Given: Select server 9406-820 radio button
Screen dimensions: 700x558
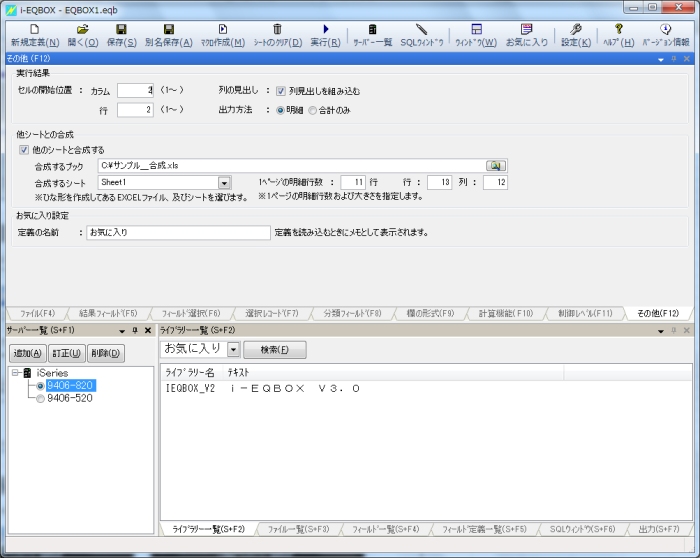Looking at the screenshot, I should click(x=40, y=386).
